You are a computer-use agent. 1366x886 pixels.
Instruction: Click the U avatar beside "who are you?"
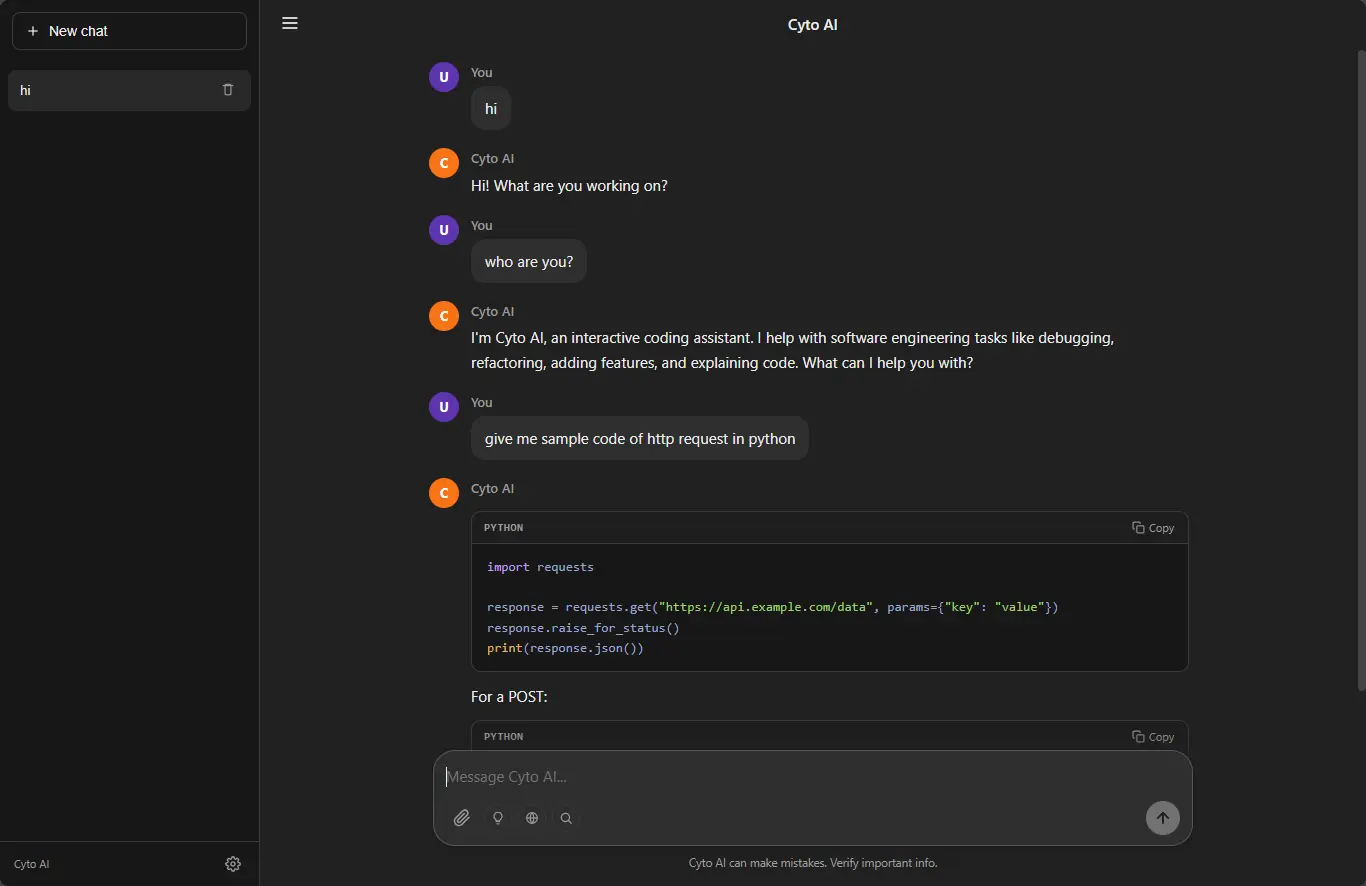[x=444, y=230]
